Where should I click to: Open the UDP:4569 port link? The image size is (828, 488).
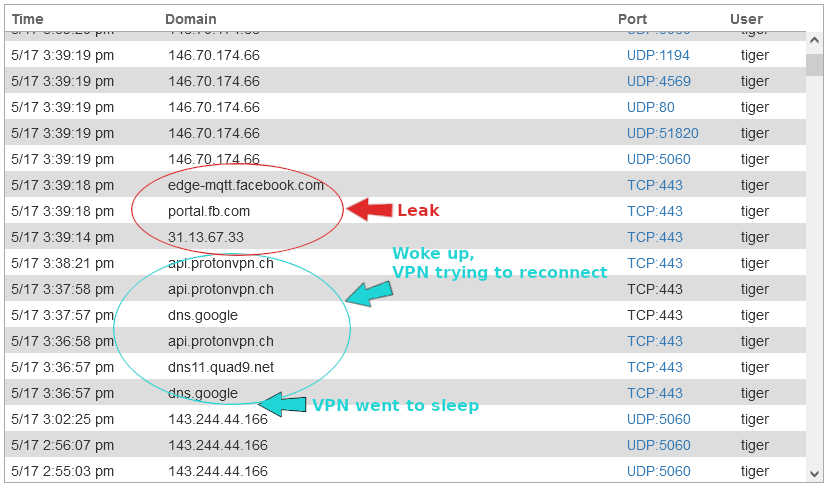[x=658, y=81]
